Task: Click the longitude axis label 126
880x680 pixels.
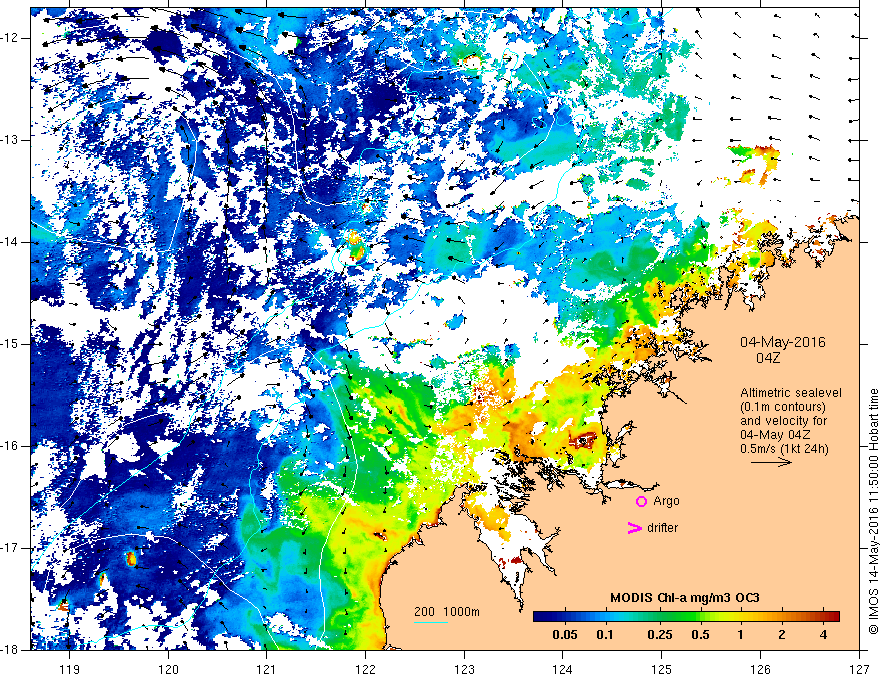Action: (760, 669)
